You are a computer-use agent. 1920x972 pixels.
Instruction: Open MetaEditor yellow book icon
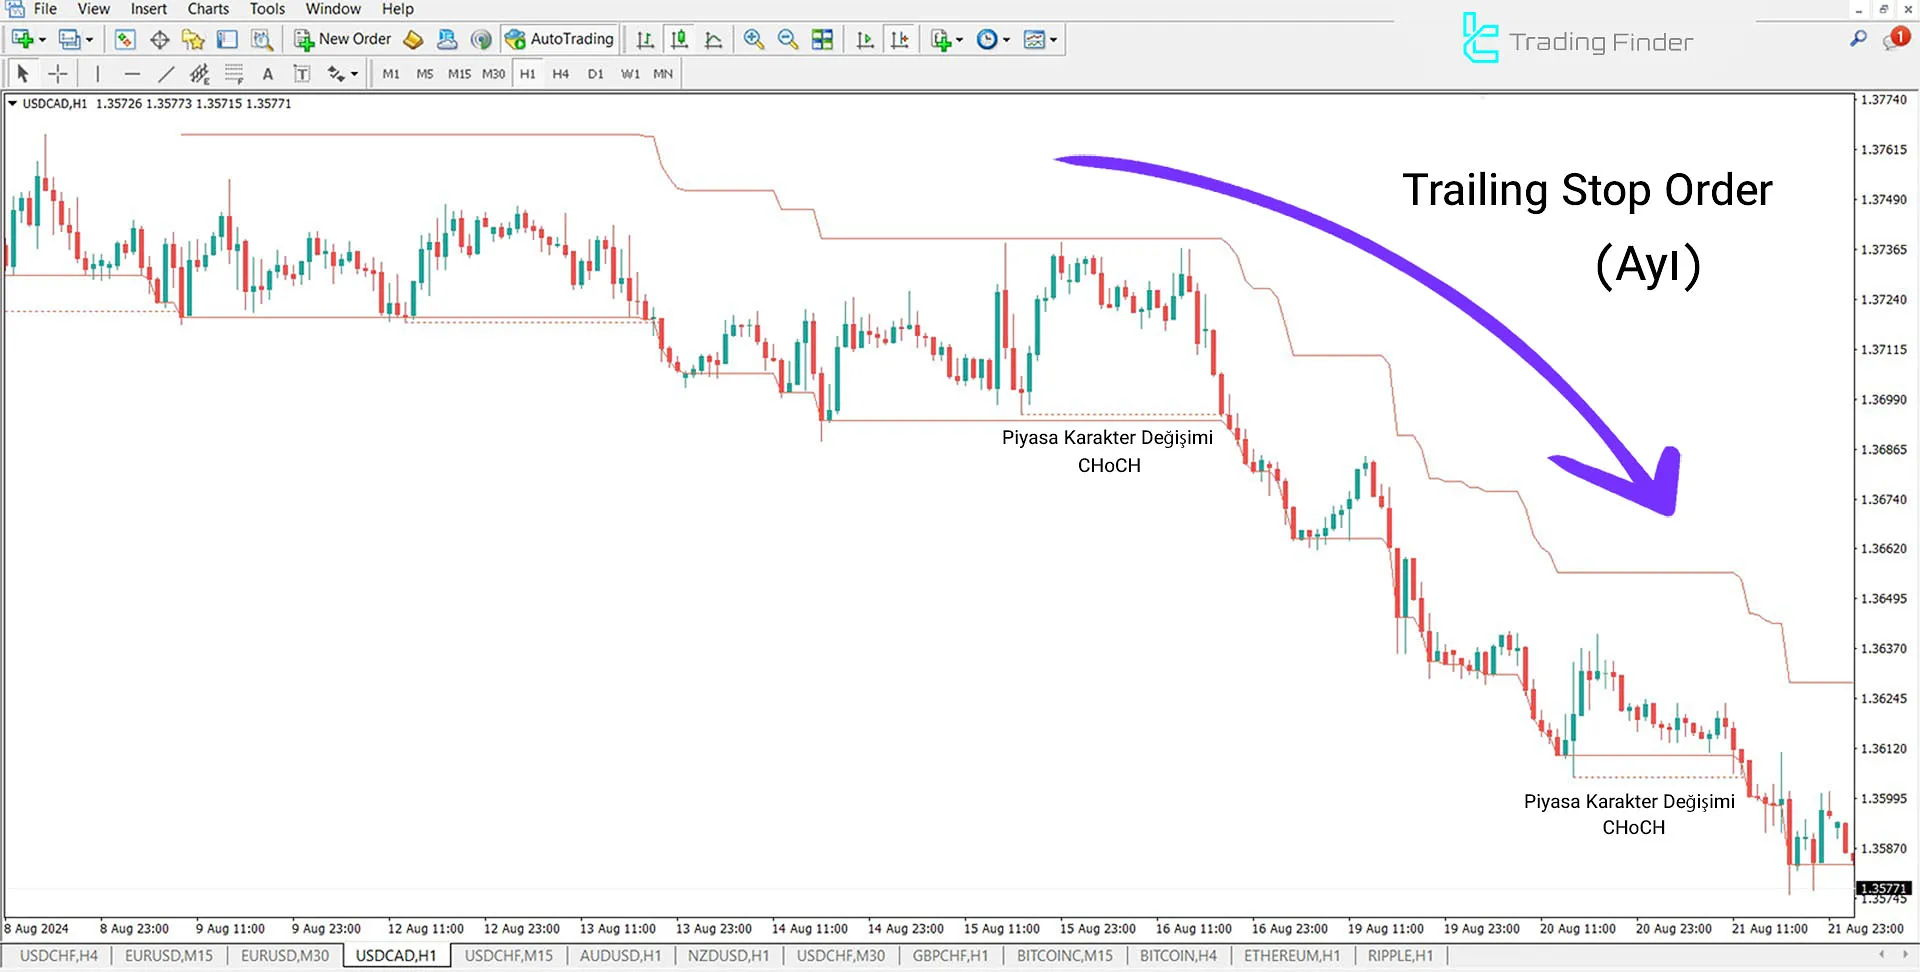[413, 39]
